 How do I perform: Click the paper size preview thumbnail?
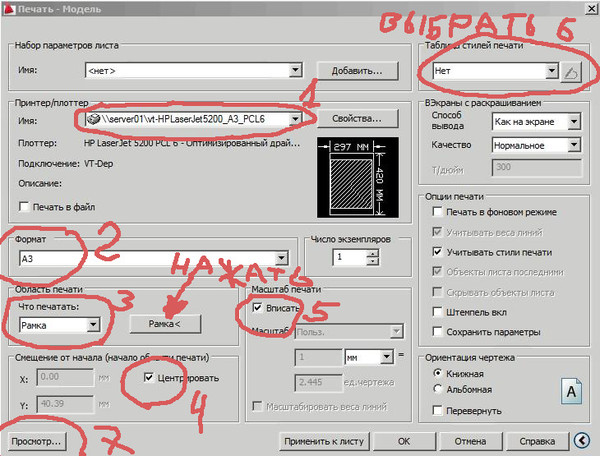358,178
